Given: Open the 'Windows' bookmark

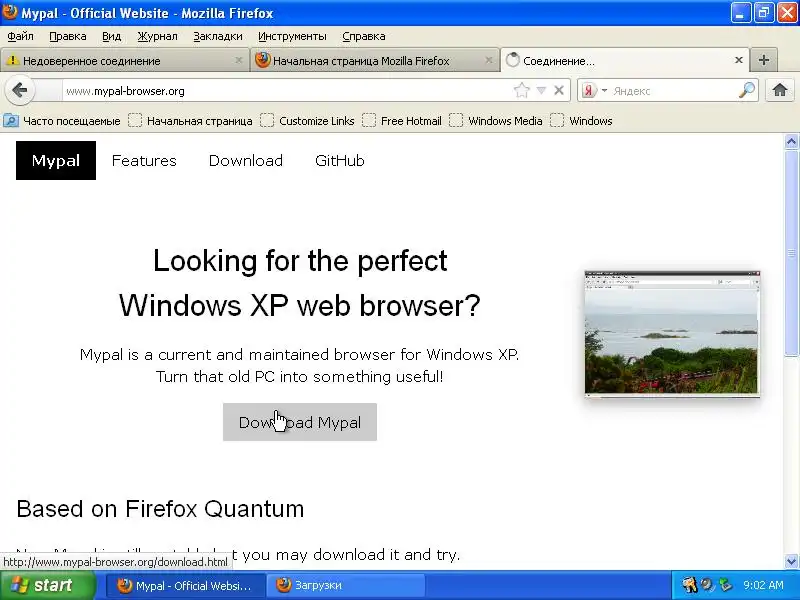Looking at the screenshot, I should (x=581, y=121).
